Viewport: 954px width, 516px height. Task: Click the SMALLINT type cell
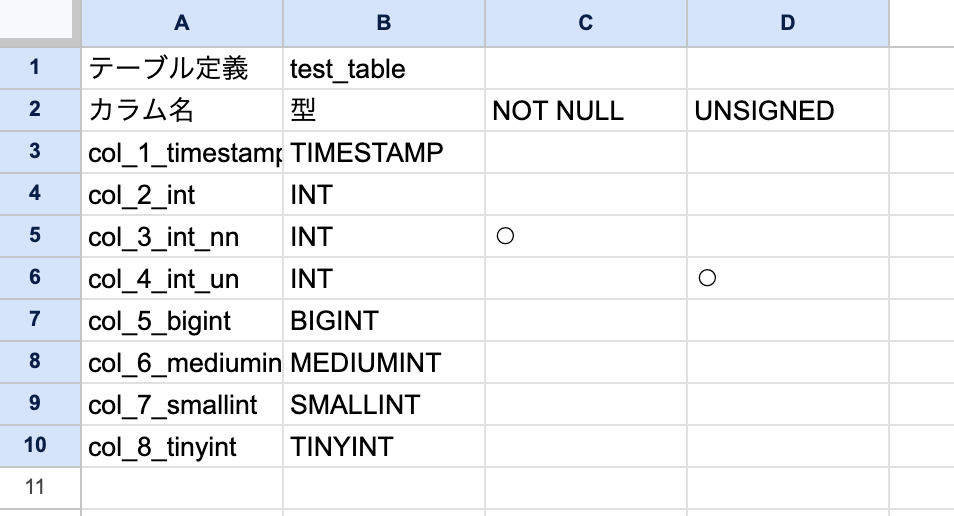(x=384, y=405)
